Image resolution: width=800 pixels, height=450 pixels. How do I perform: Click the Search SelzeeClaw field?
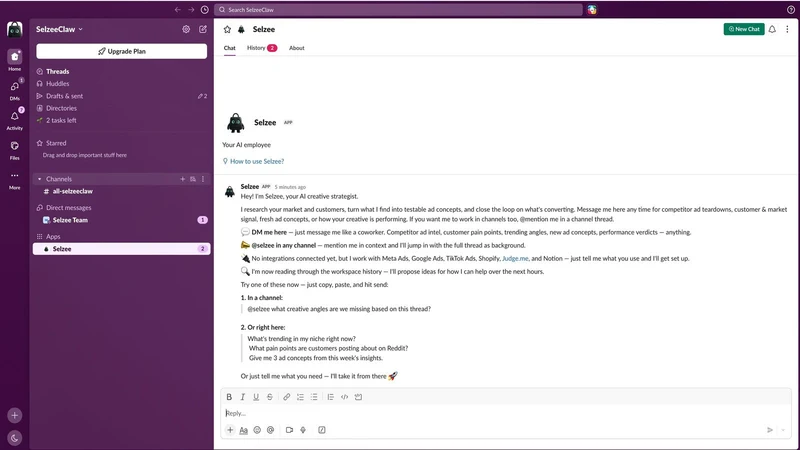tap(398, 10)
